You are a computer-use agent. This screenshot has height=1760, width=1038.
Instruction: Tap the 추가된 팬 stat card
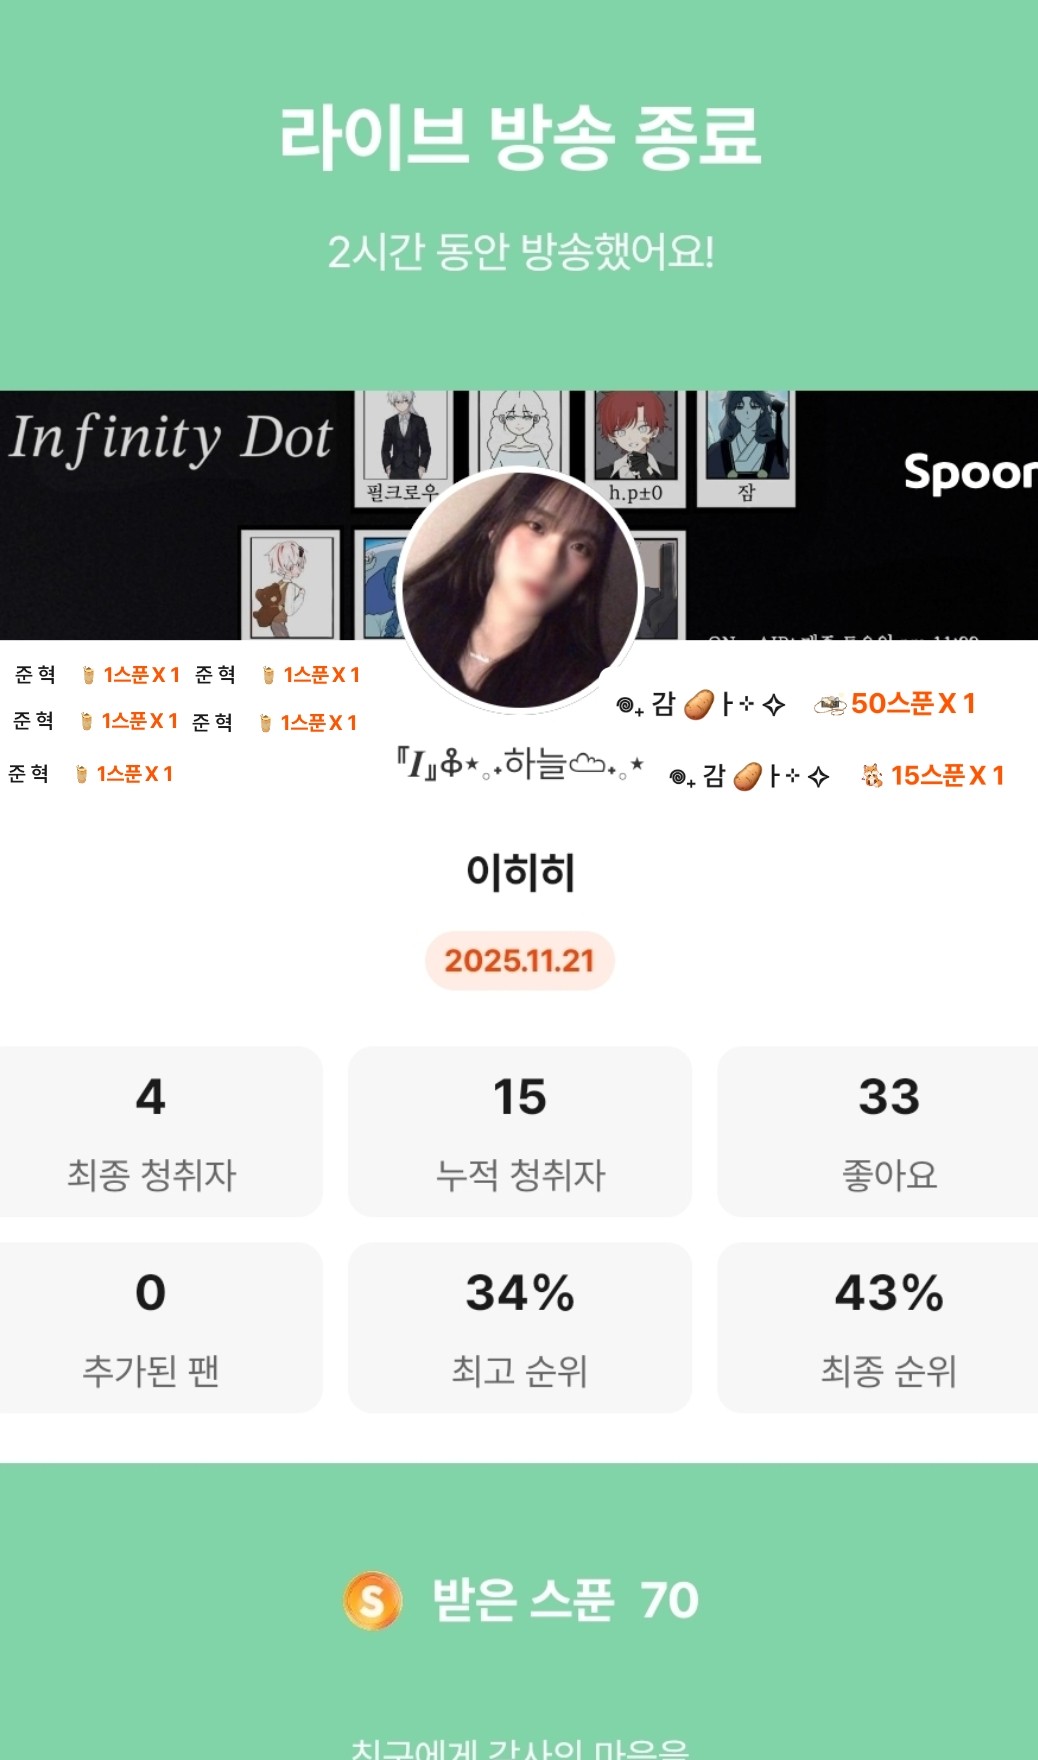point(152,1328)
